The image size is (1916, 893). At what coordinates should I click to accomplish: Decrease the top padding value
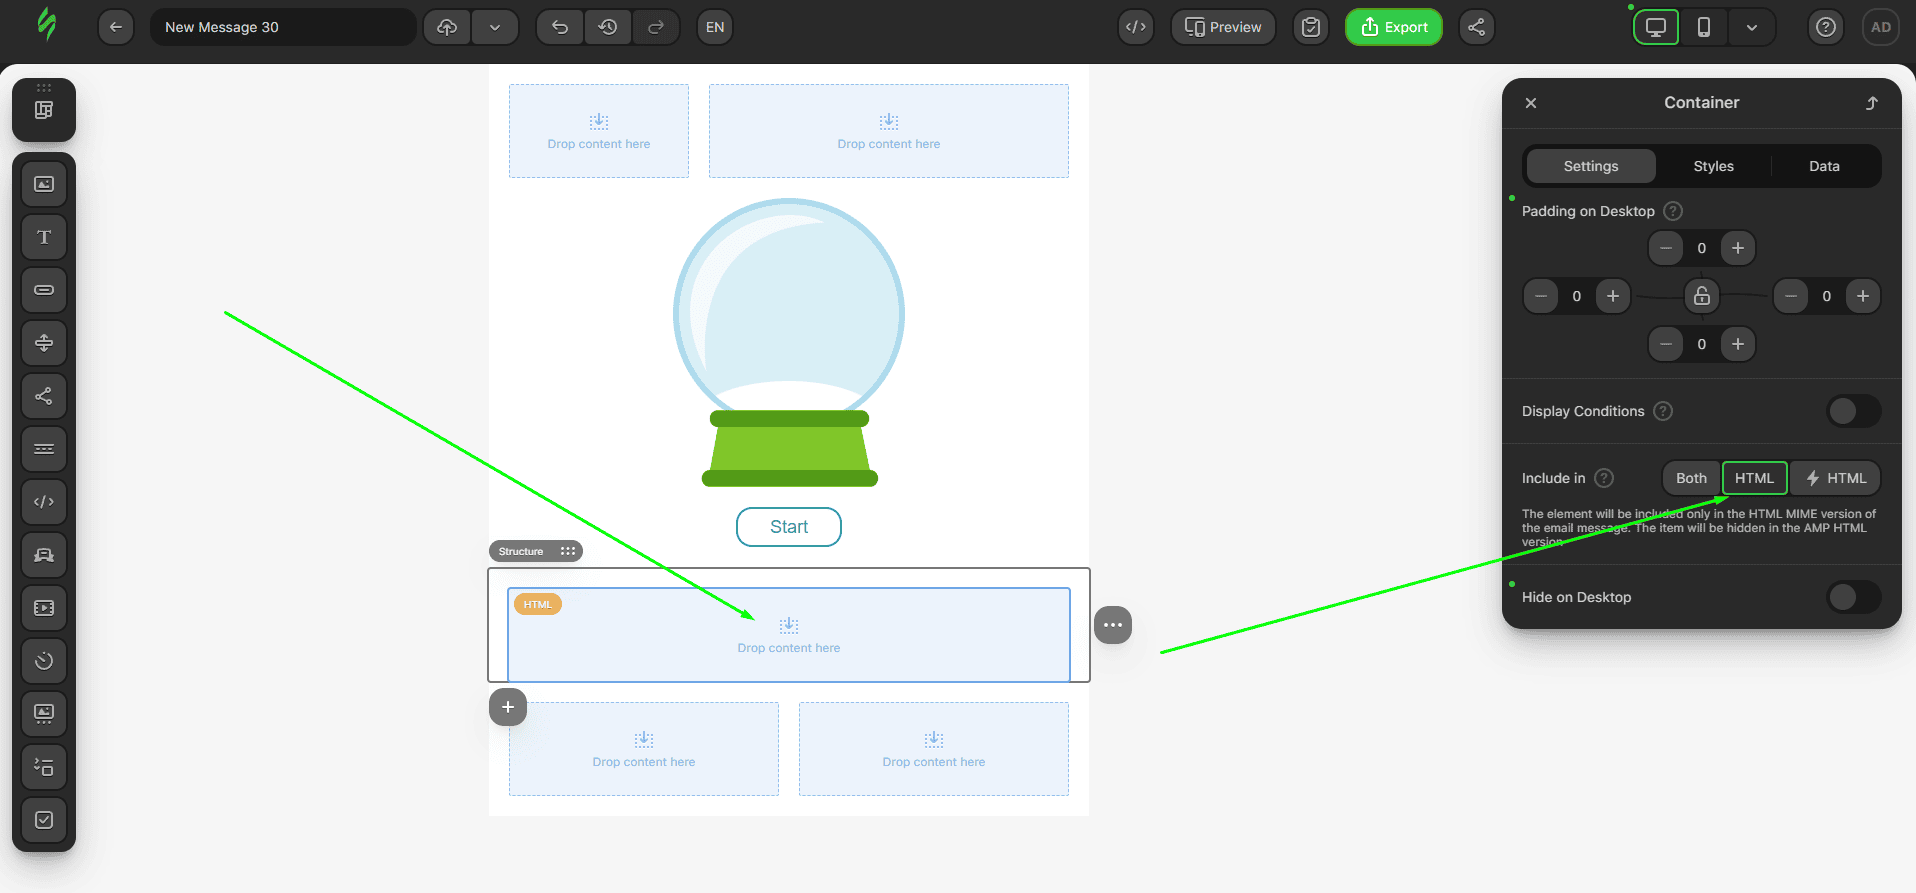(1665, 248)
